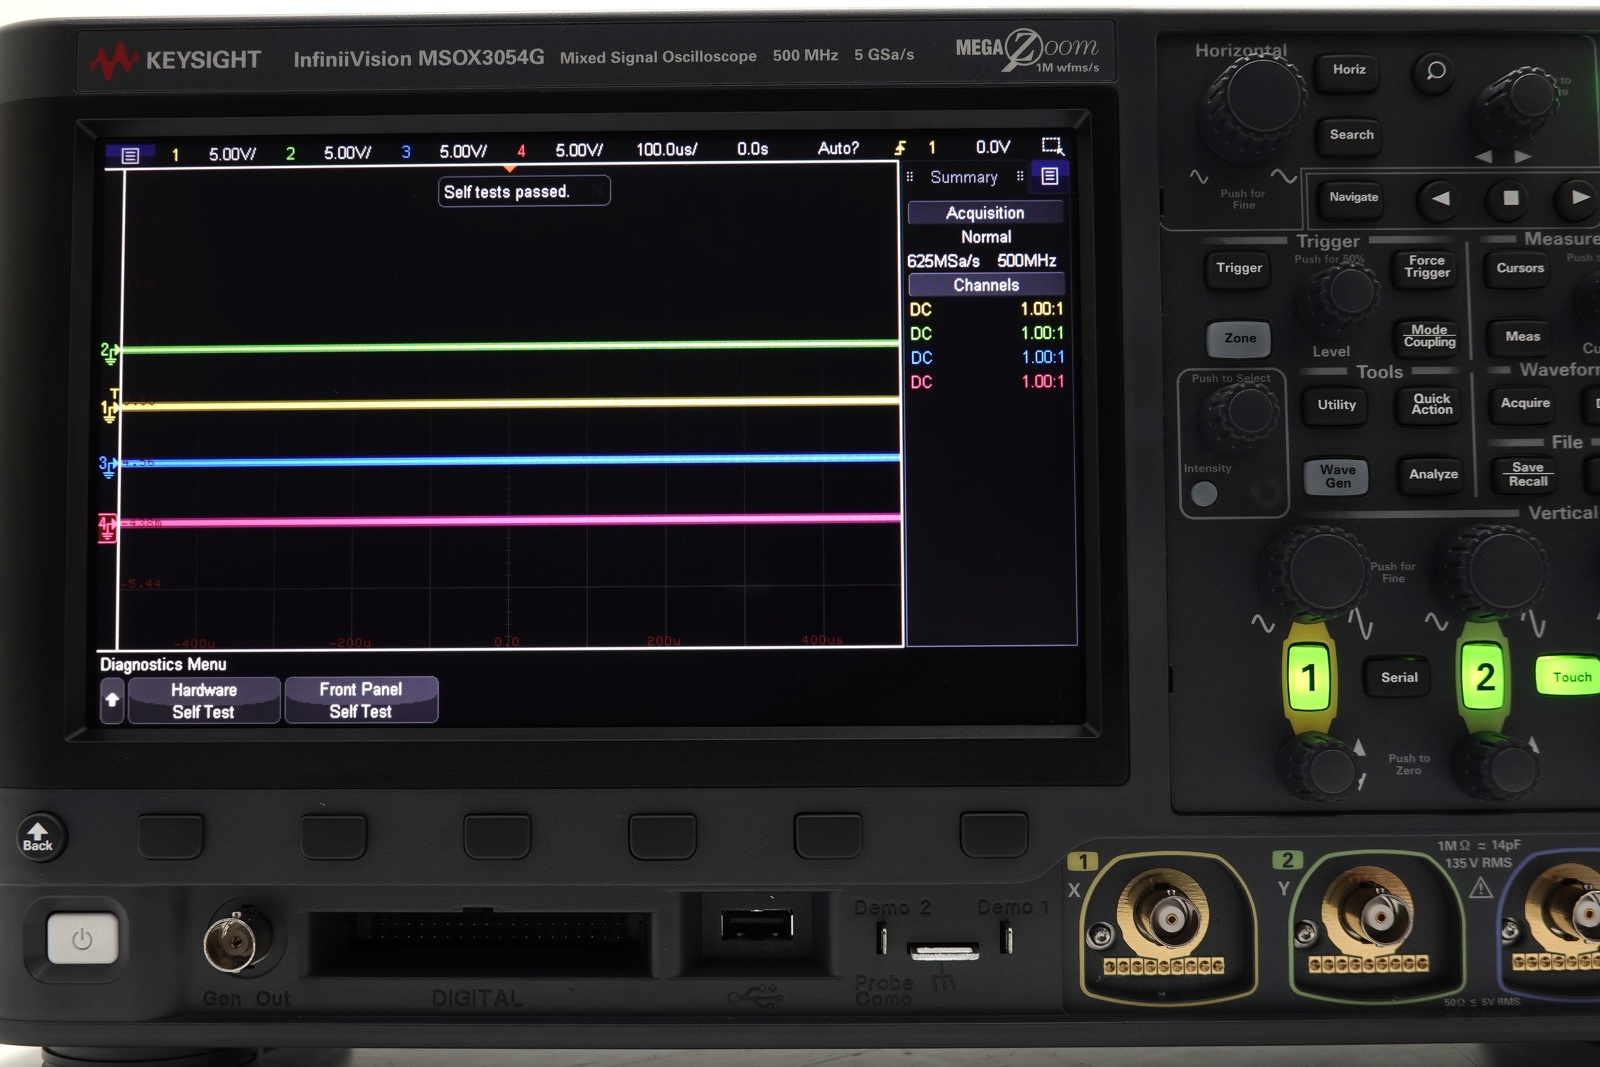Tap the zoom box icon on the status bar

(x=1052, y=146)
